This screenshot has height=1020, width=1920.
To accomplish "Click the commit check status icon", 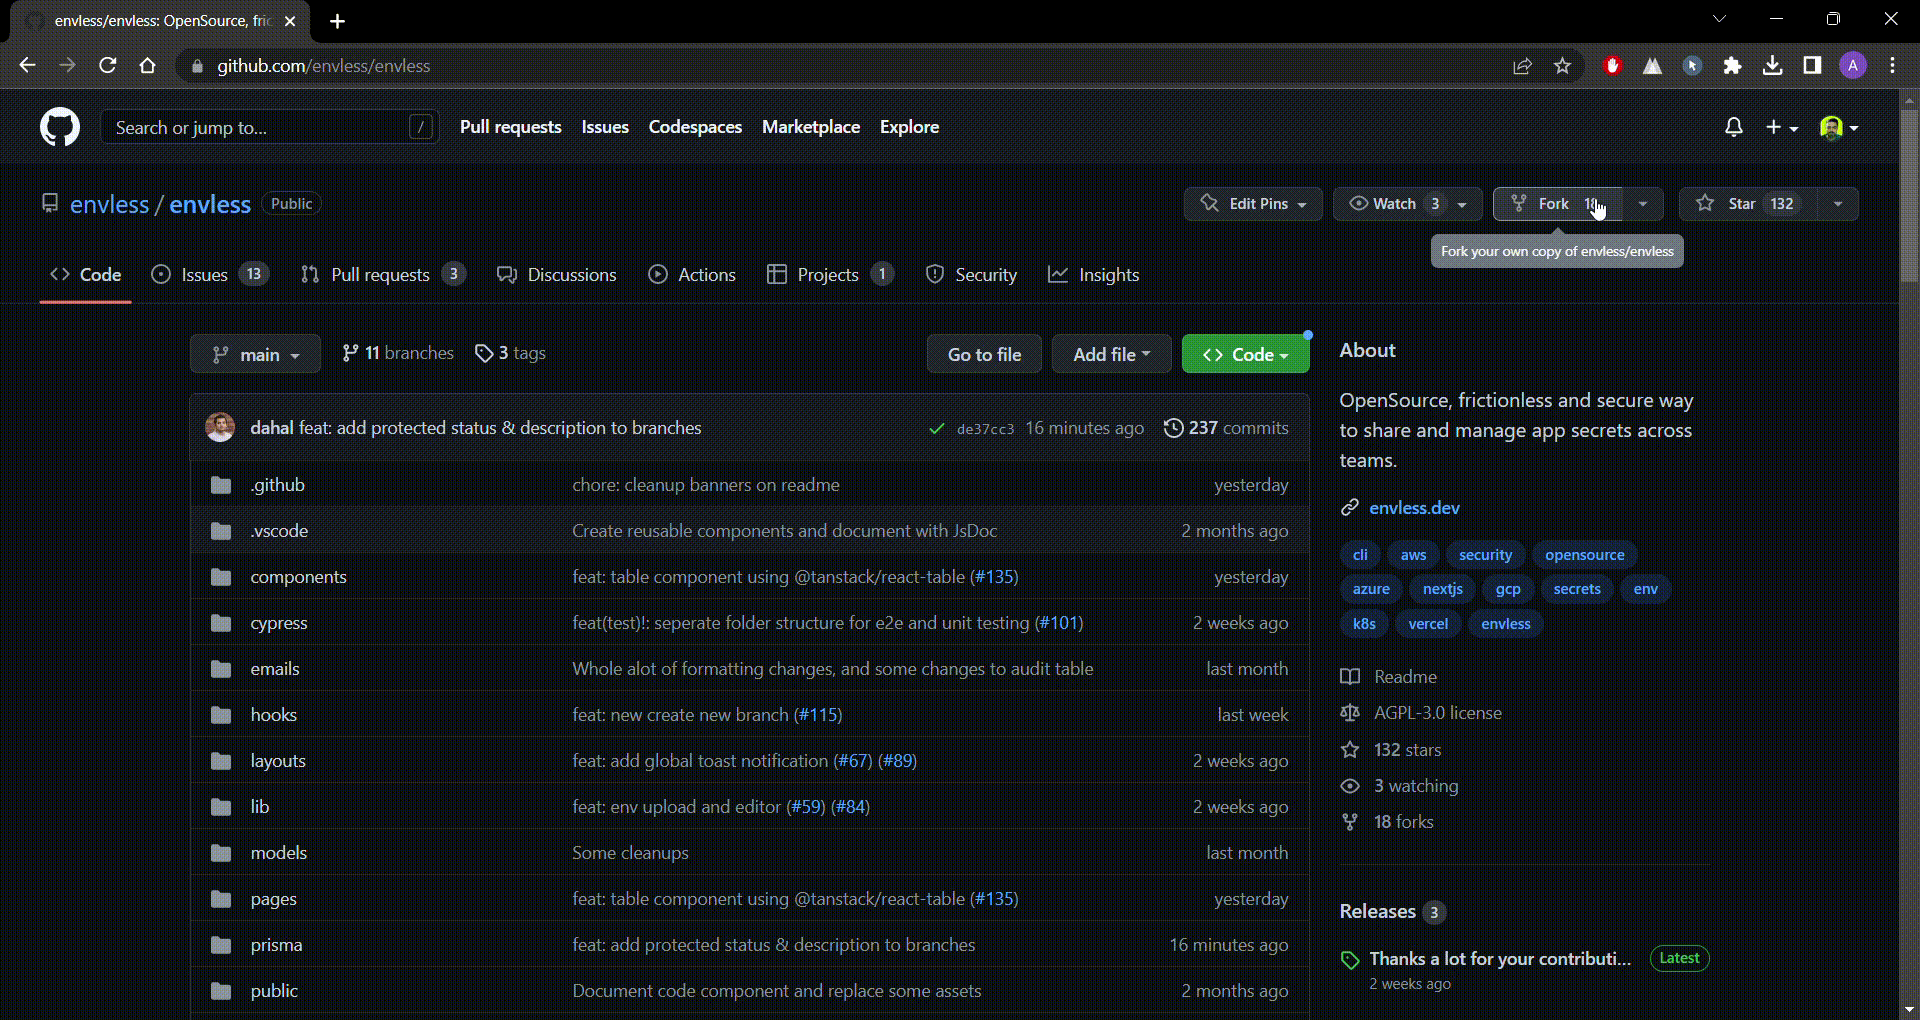I will (x=937, y=429).
